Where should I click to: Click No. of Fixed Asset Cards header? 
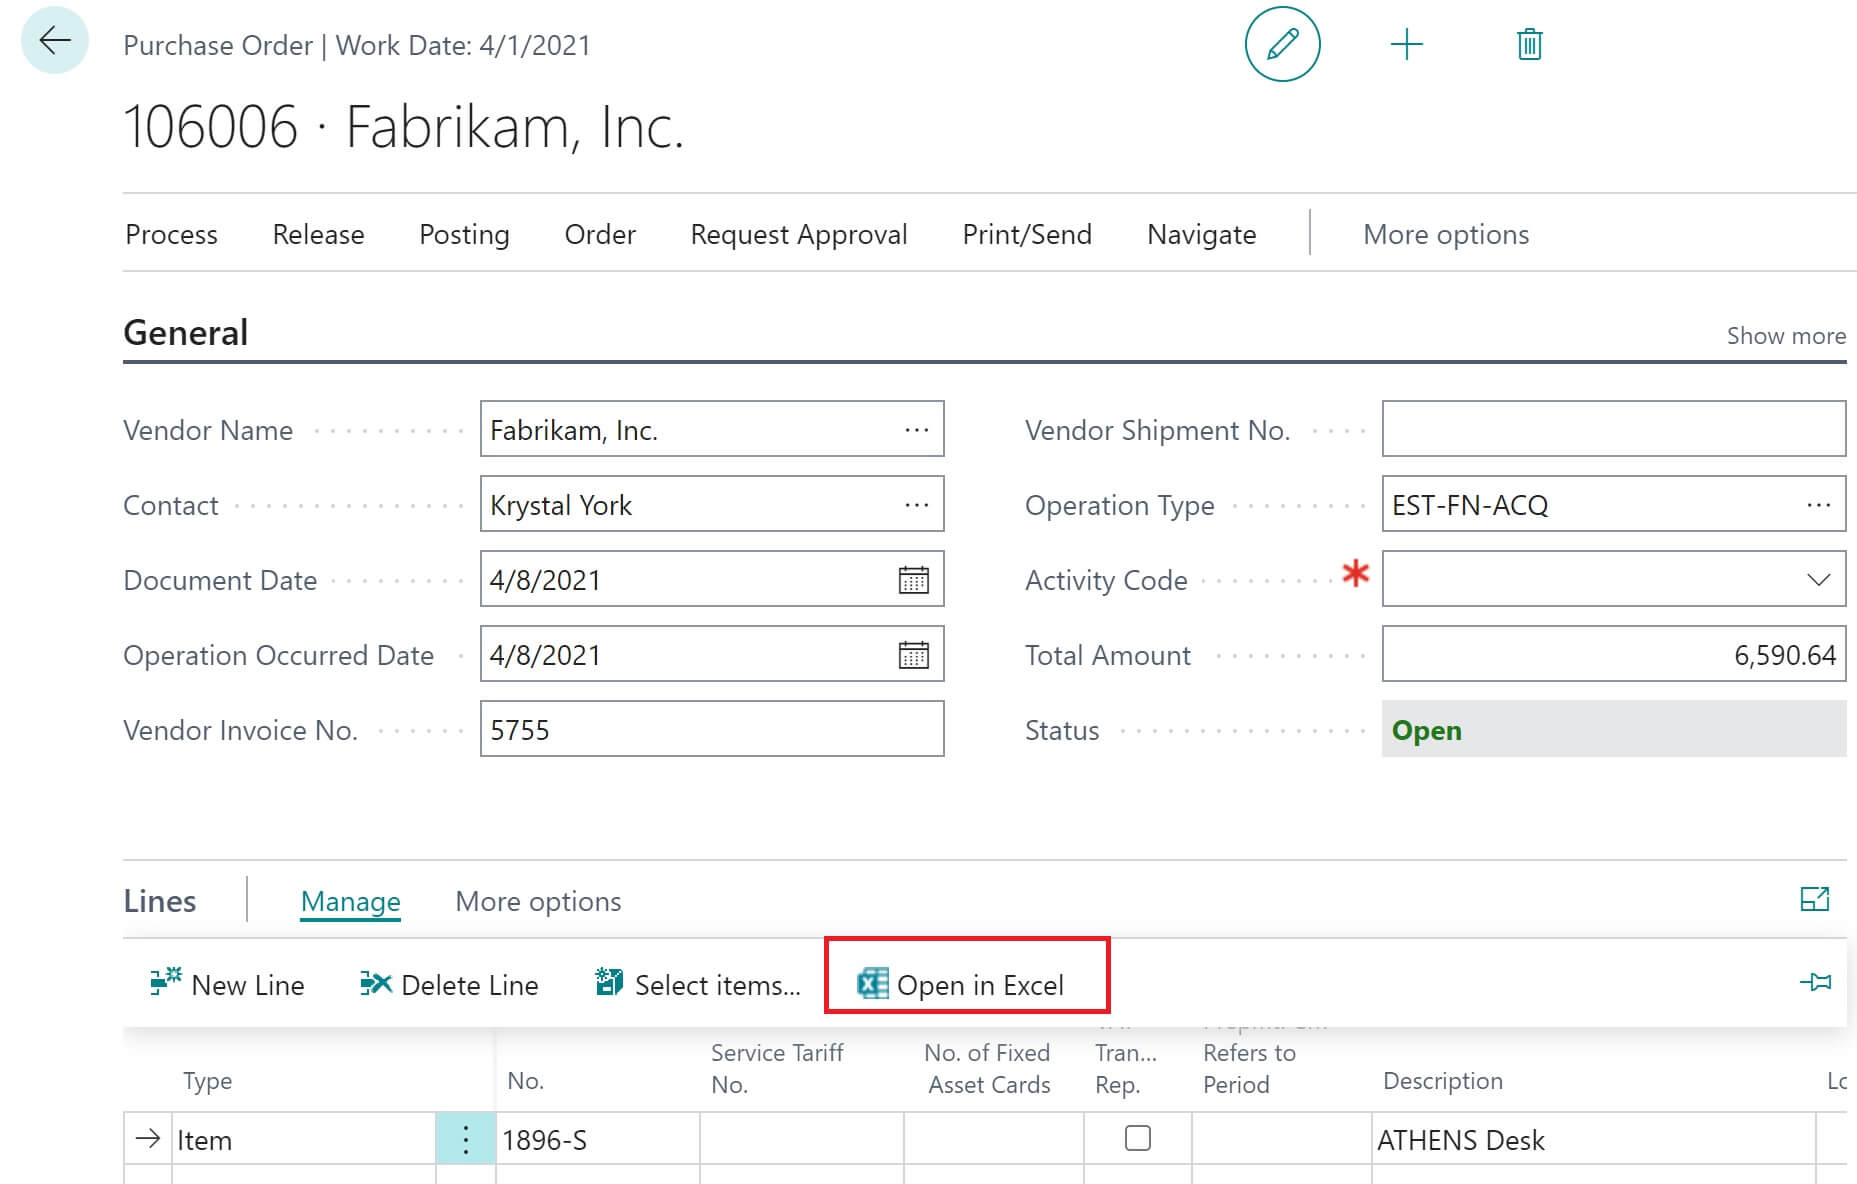click(988, 1068)
